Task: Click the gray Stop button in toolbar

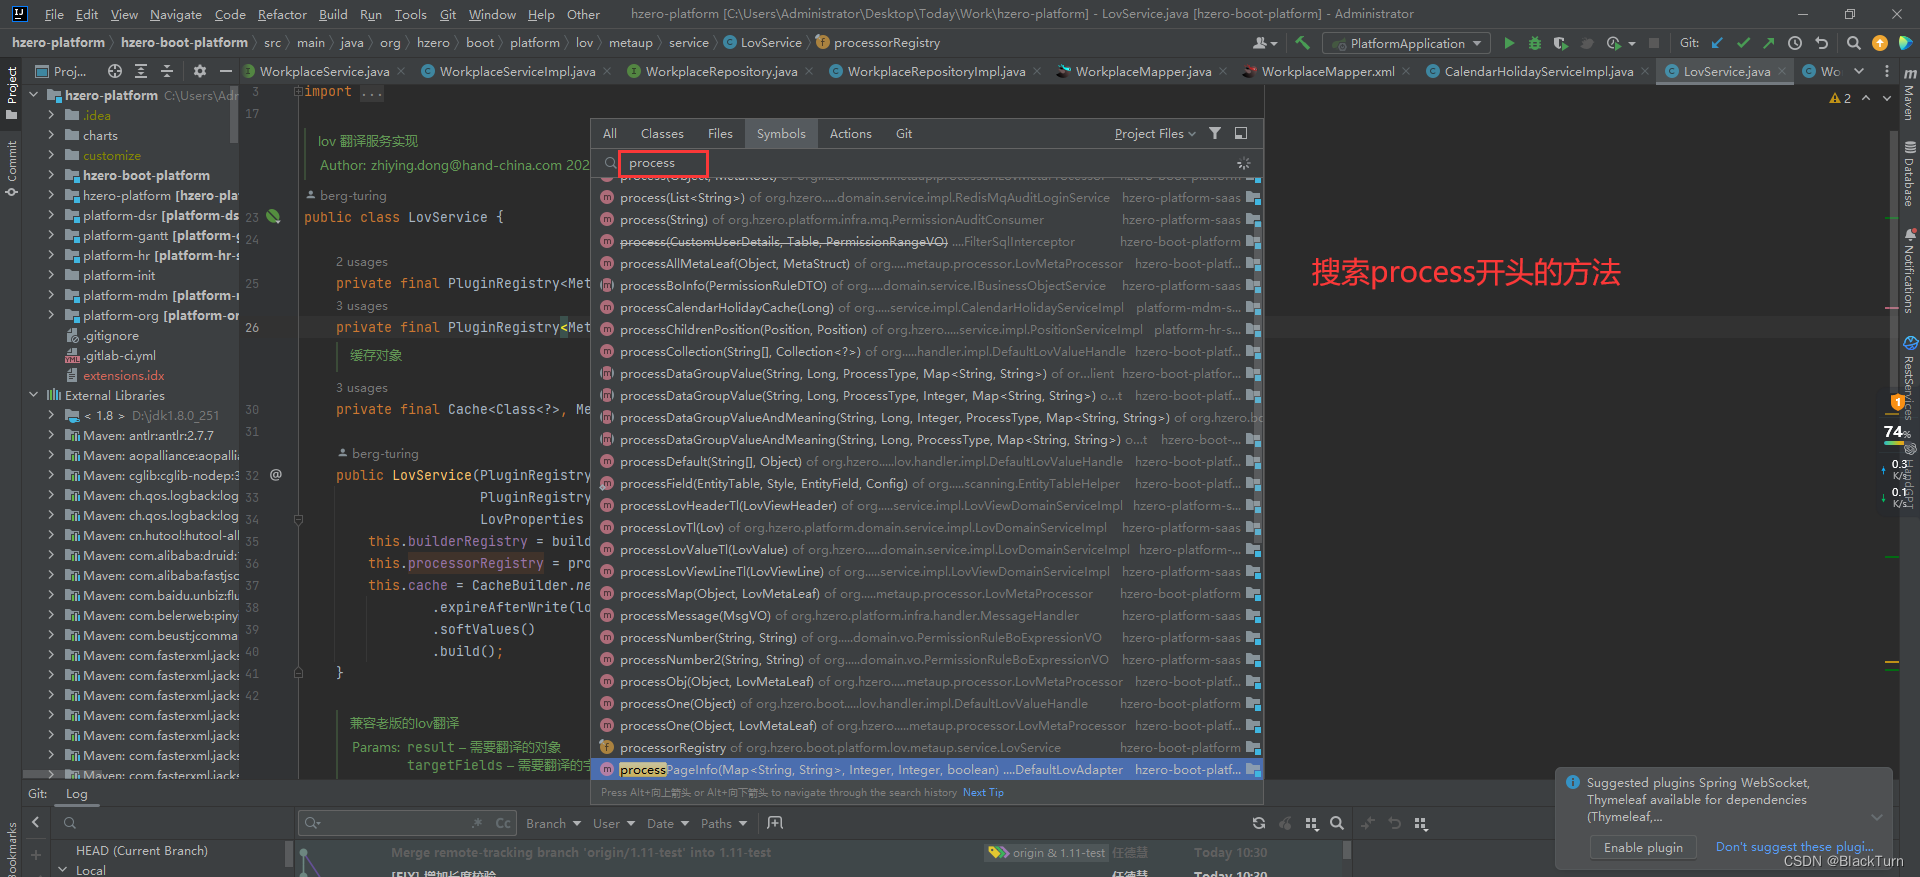Action: pos(1654,43)
